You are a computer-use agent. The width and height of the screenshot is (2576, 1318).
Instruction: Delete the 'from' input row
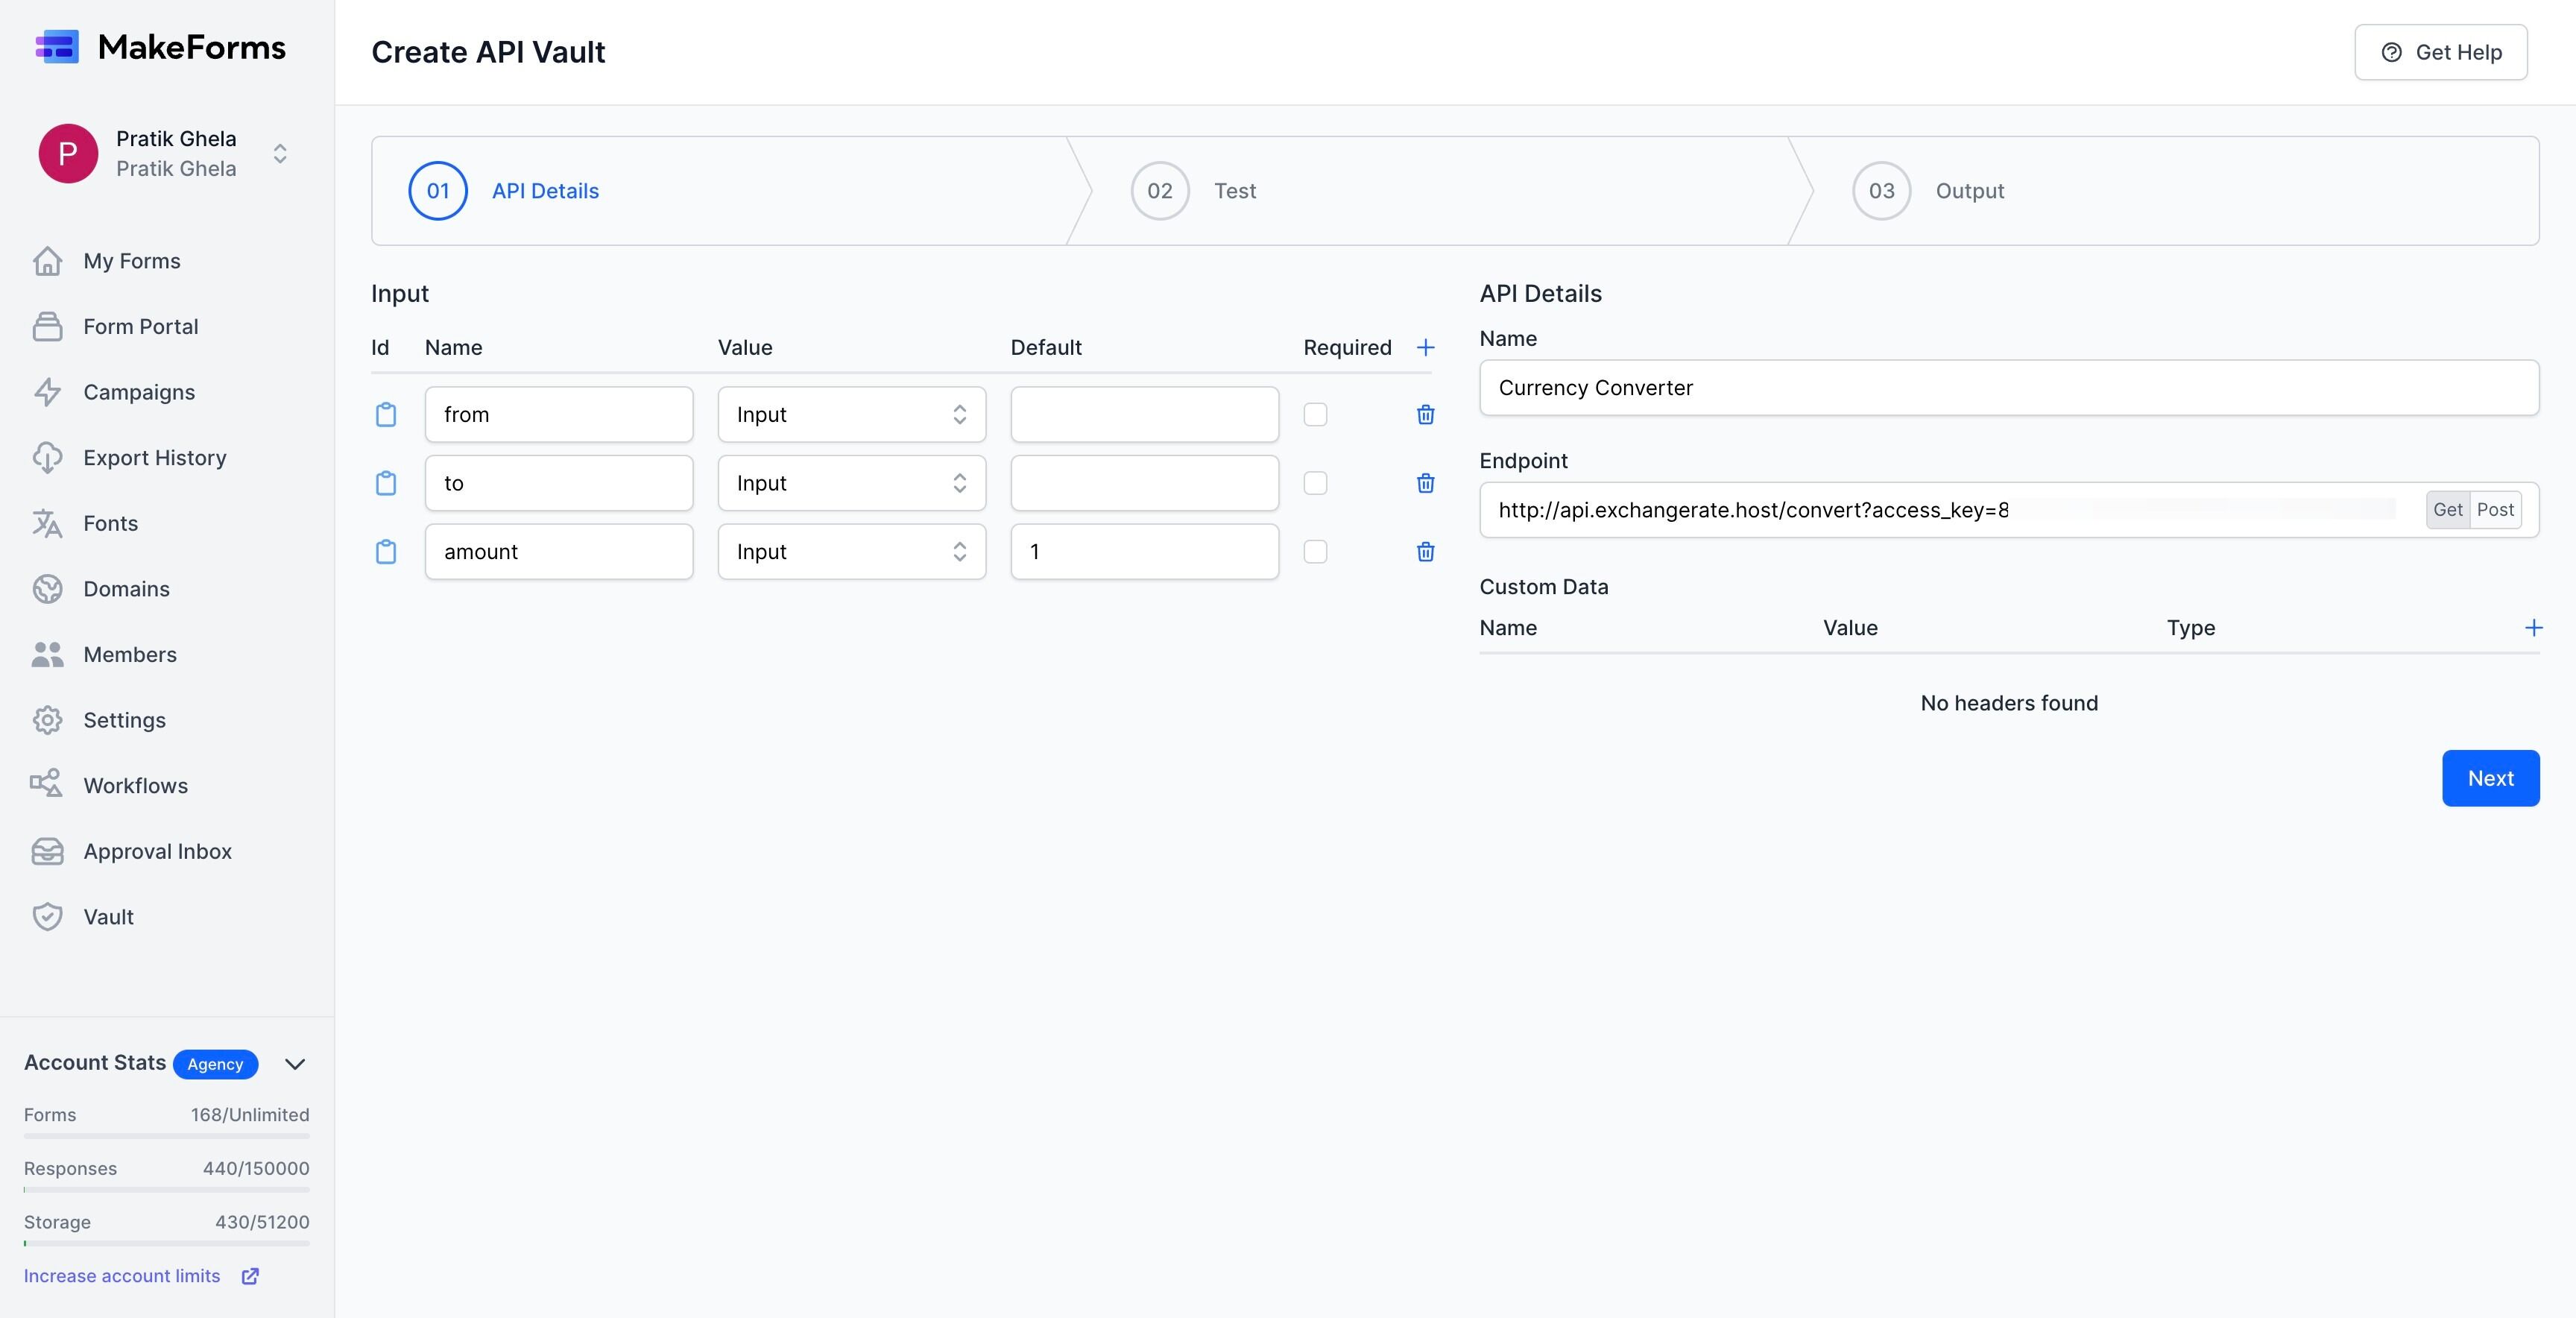tap(1426, 414)
